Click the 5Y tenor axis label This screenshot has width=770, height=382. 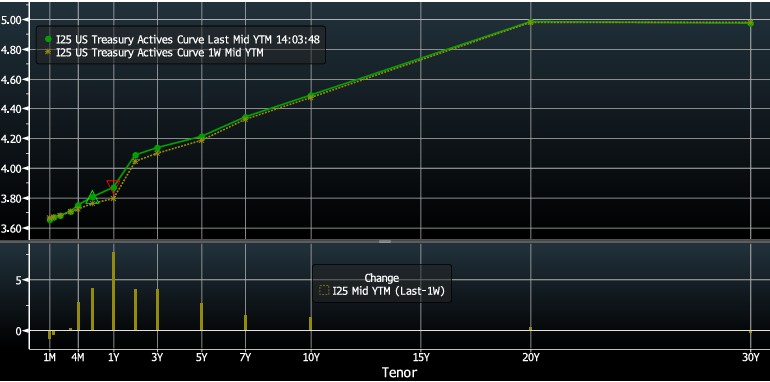[x=201, y=357]
